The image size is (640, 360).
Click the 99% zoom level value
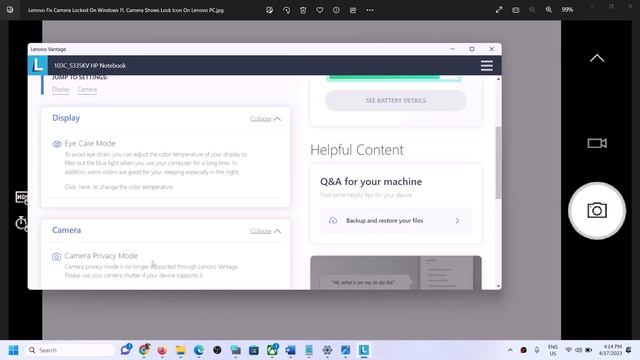tap(567, 10)
